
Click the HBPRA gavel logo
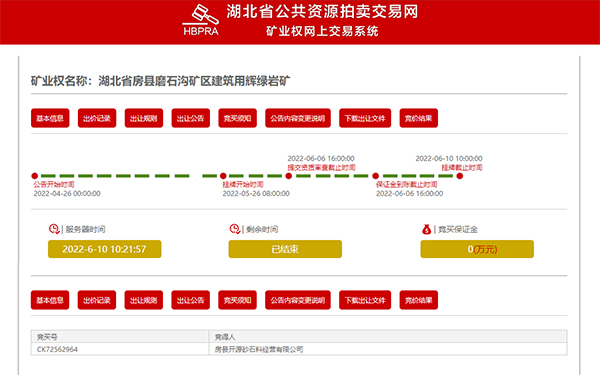coord(201,20)
